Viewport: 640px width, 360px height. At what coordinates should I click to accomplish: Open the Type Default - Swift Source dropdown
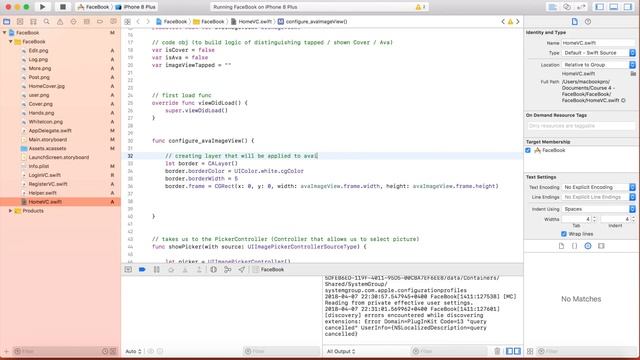pyautogui.click(x=599, y=53)
